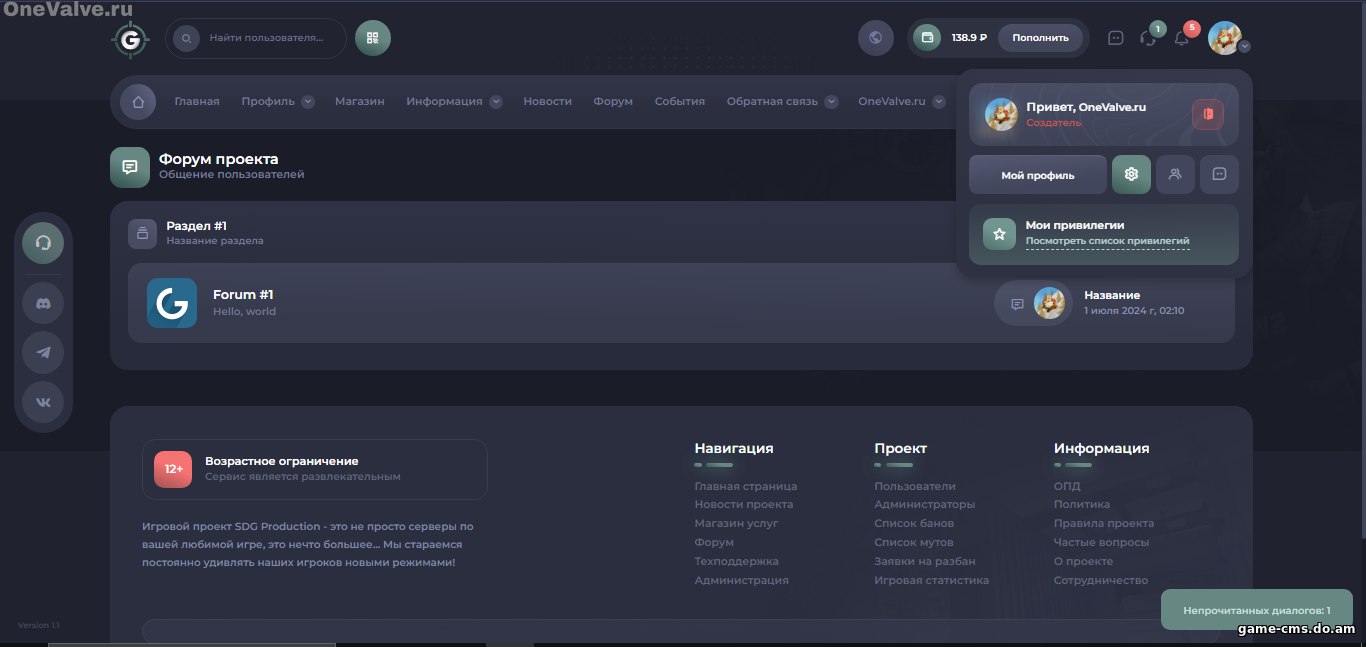Click the notification bell with badge 5
Viewport: 1366px width, 647px height.
[x=1182, y=39]
